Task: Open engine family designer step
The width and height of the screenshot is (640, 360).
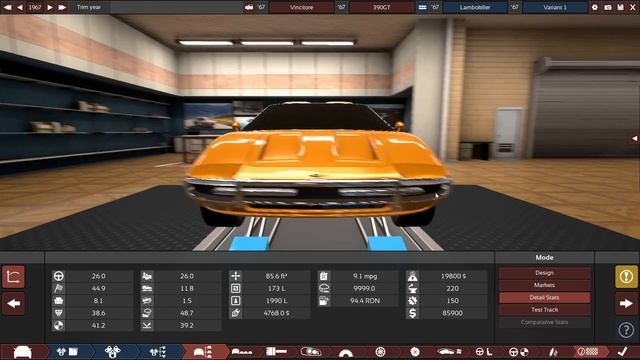Action: [x=67, y=351]
